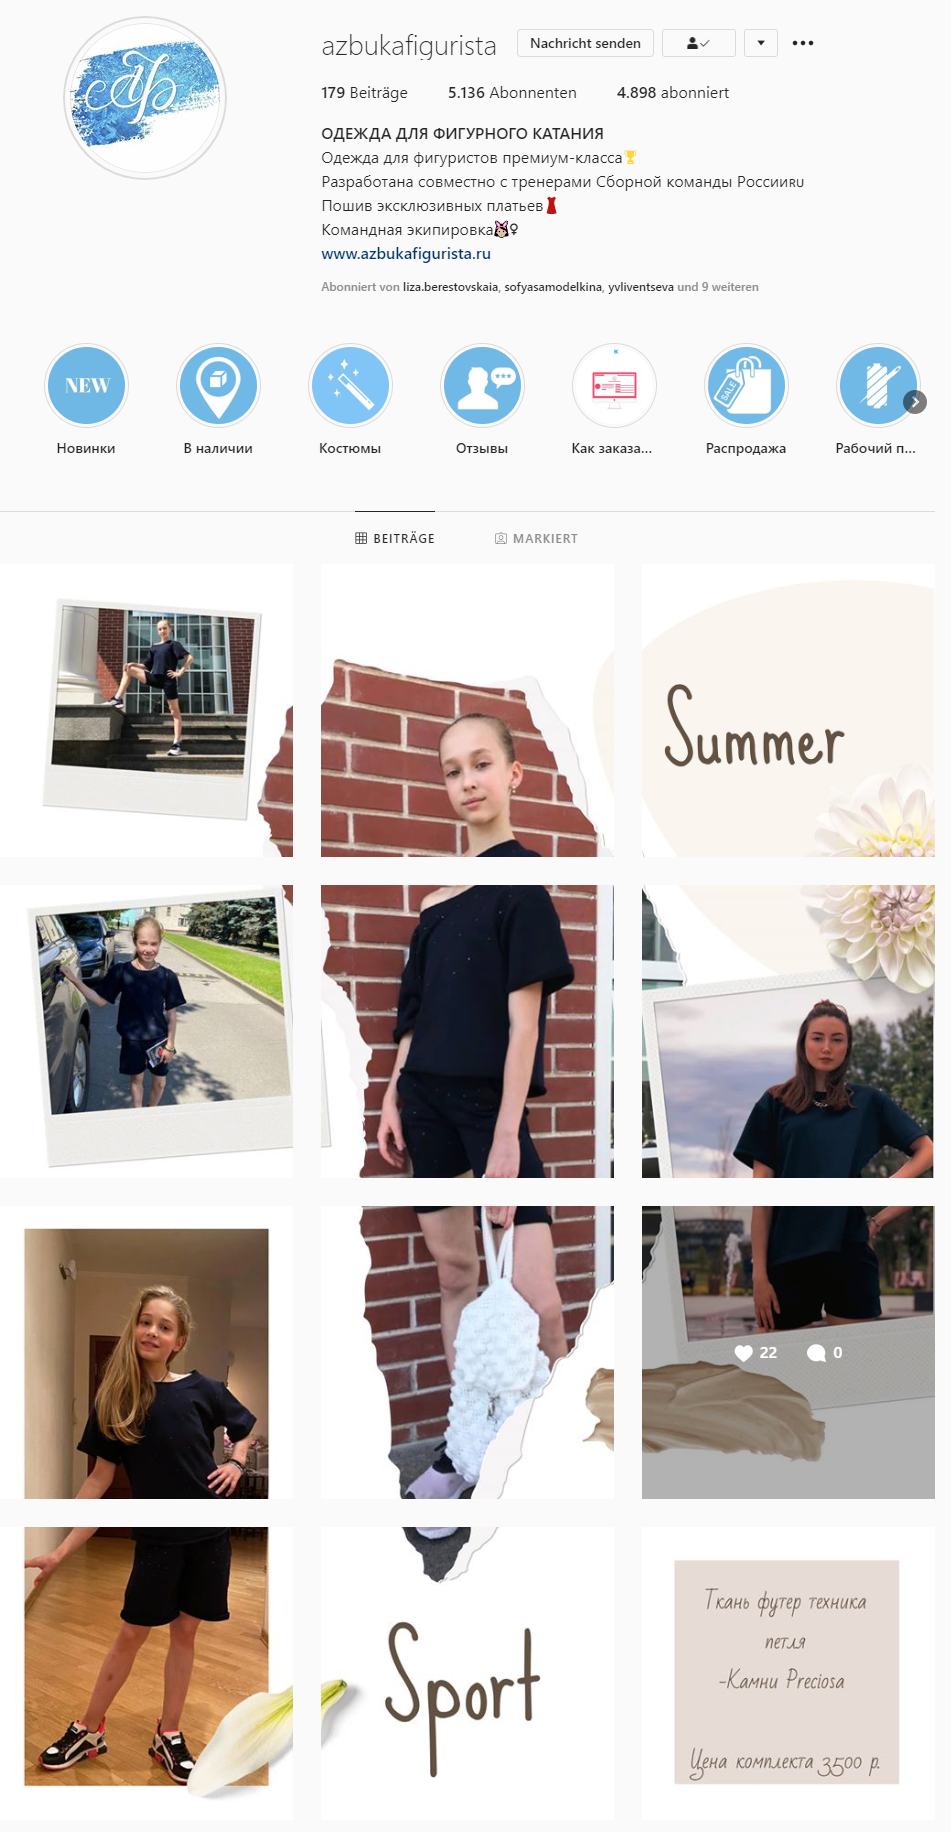View the Костюмы highlight with magic wand
The height and width of the screenshot is (1832, 951).
[350, 386]
